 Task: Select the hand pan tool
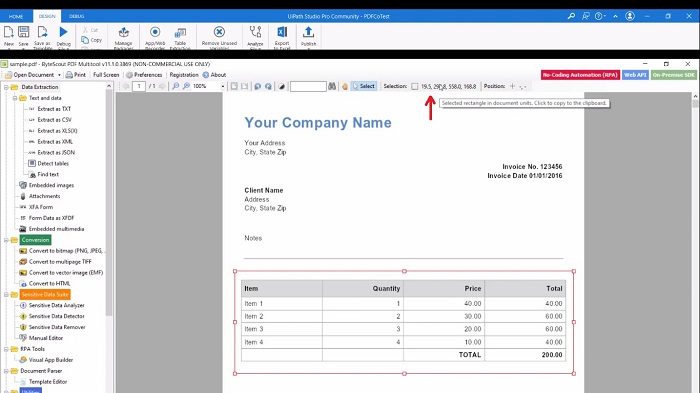click(x=345, y=86)
